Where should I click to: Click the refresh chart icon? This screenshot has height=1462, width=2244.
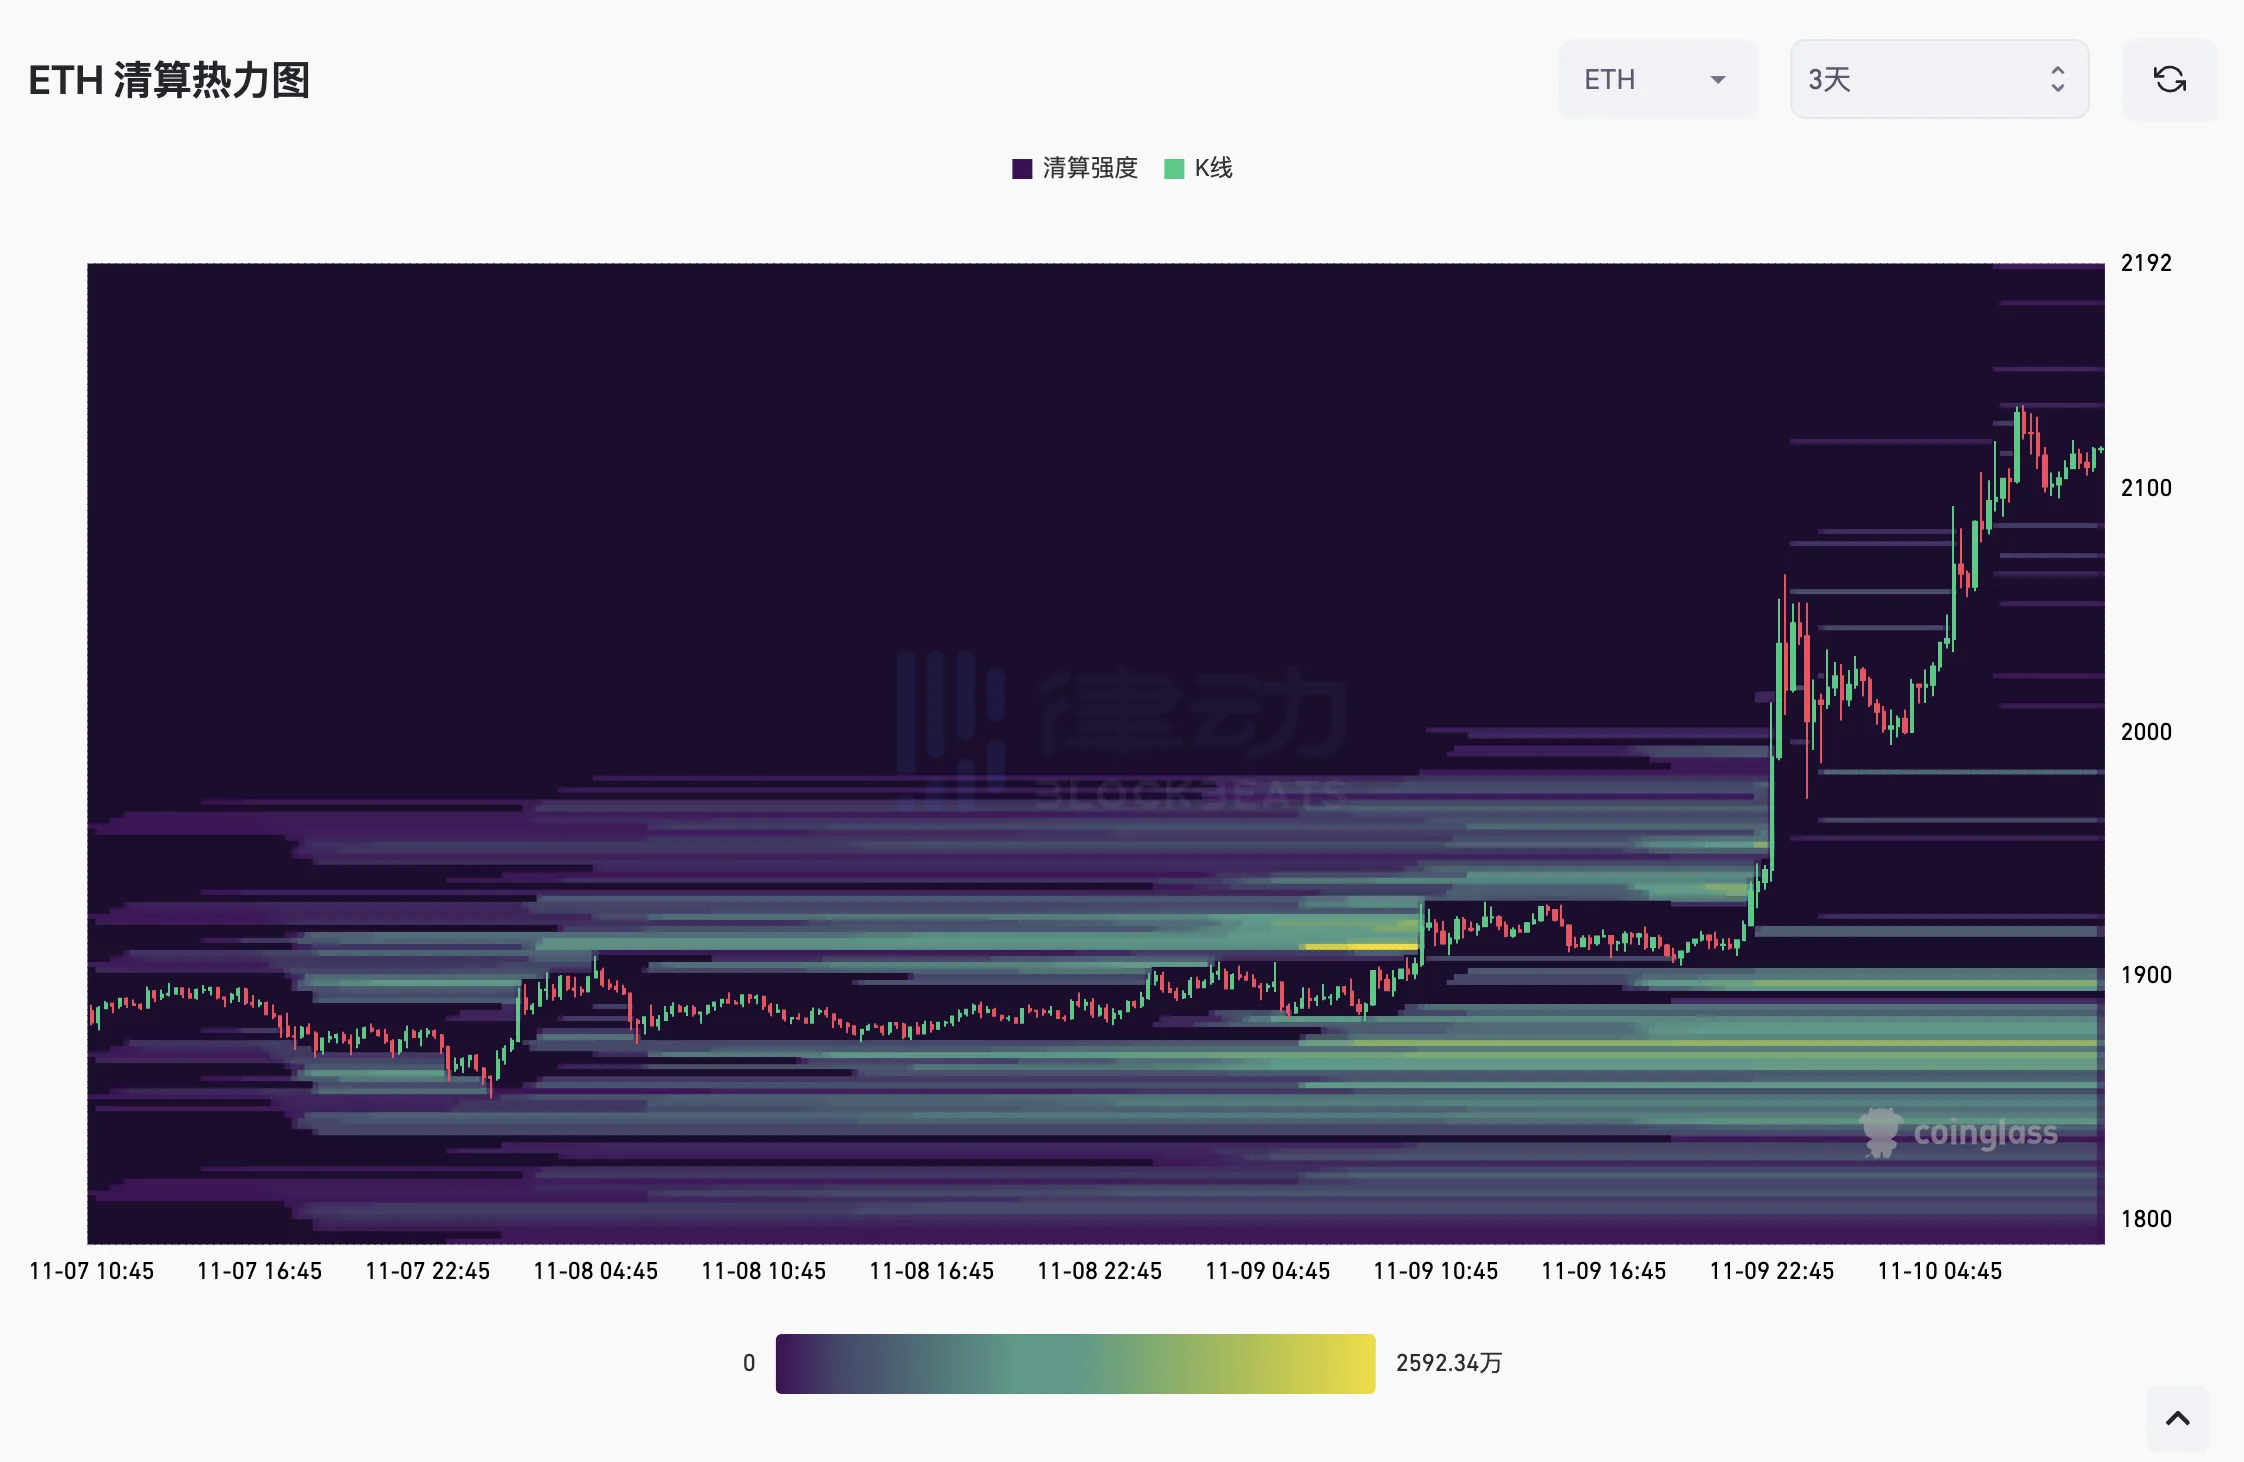click(x=2169, y=79)
